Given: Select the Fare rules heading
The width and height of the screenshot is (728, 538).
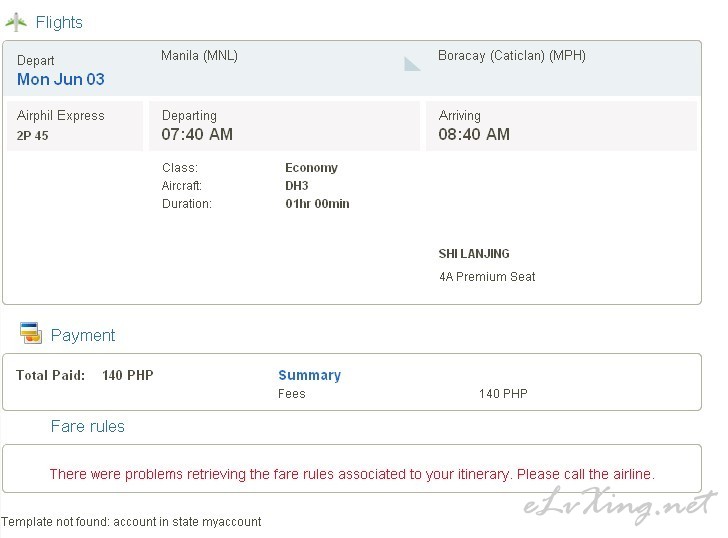Looking at the screenshot, I should (x=88, y=426).
